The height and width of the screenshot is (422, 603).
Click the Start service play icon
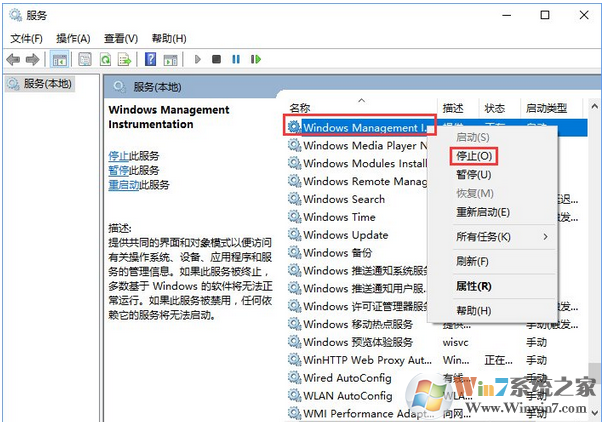click(x=198, y=59)
